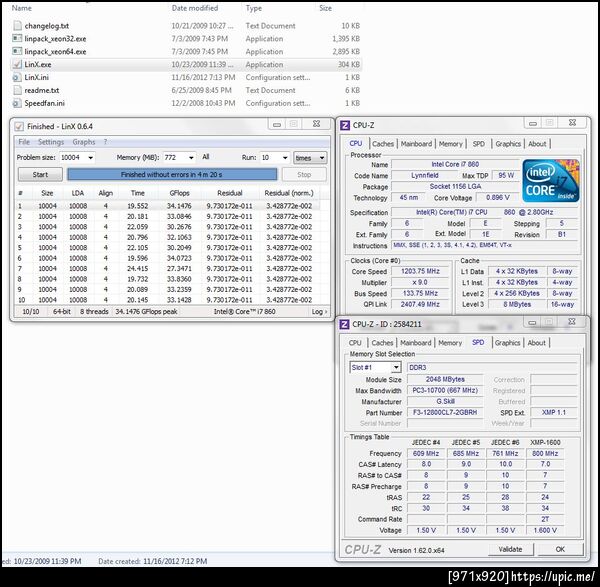Sort files by Type column header
The image size is (600, 587).
(254, 8)
